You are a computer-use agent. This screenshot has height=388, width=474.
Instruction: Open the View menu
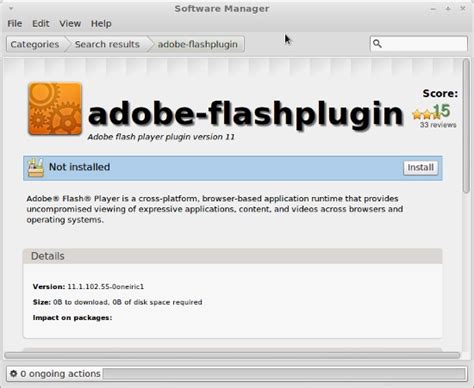(x=70, y=24)
